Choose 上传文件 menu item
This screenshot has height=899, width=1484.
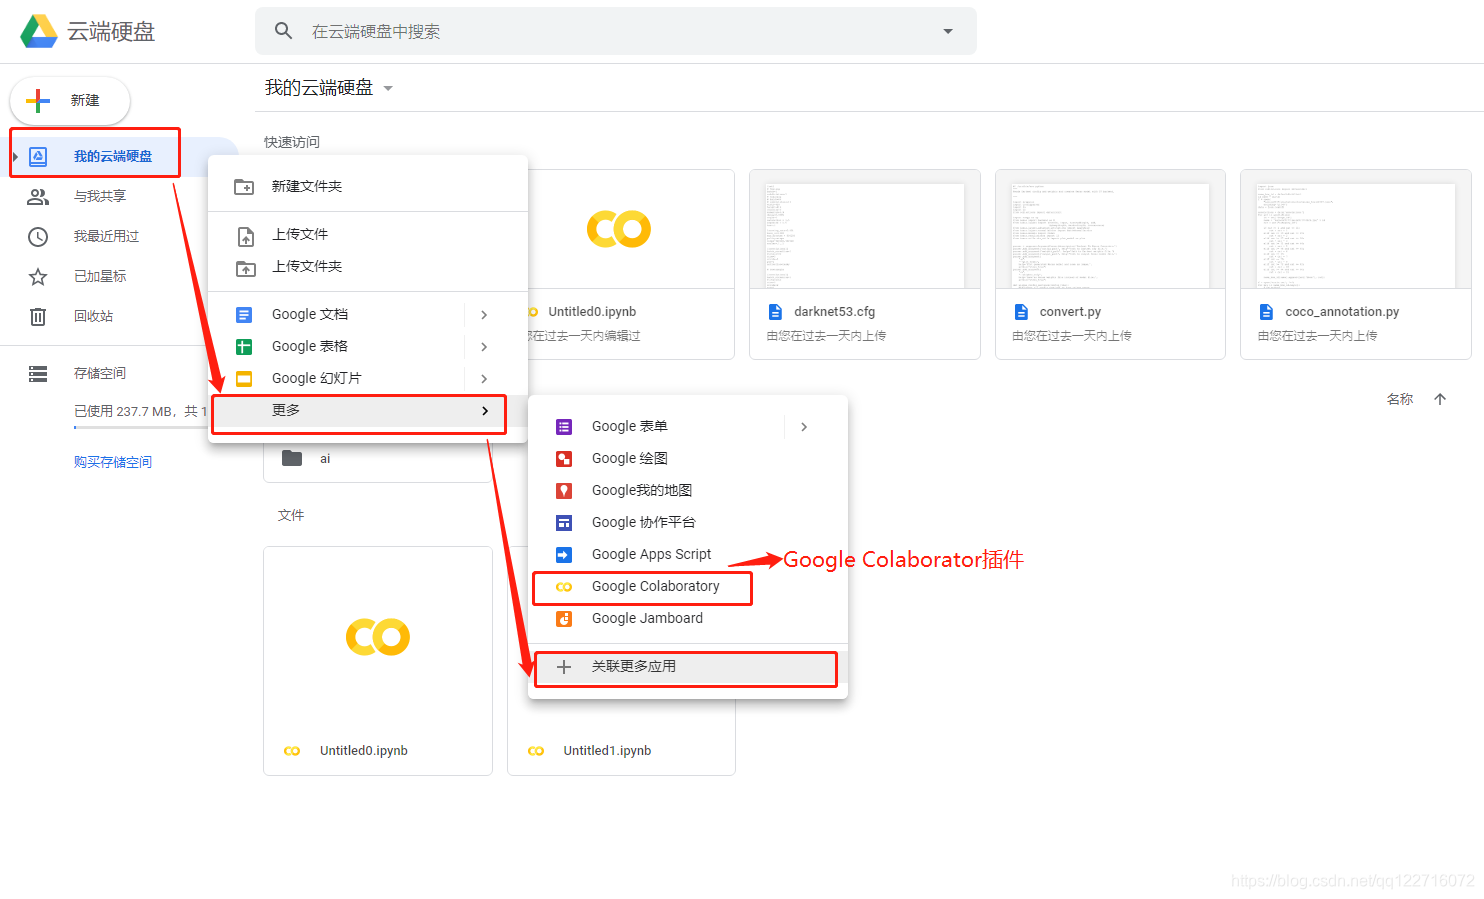(367, 234)
